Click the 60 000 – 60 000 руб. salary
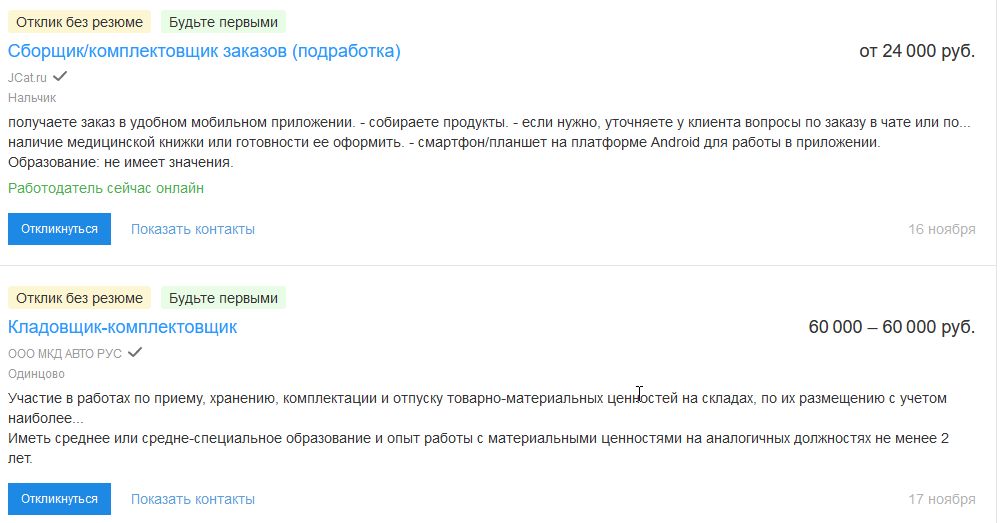Image resolution: width=1007 pixels, height=523 pixels. tap(891, 328)
